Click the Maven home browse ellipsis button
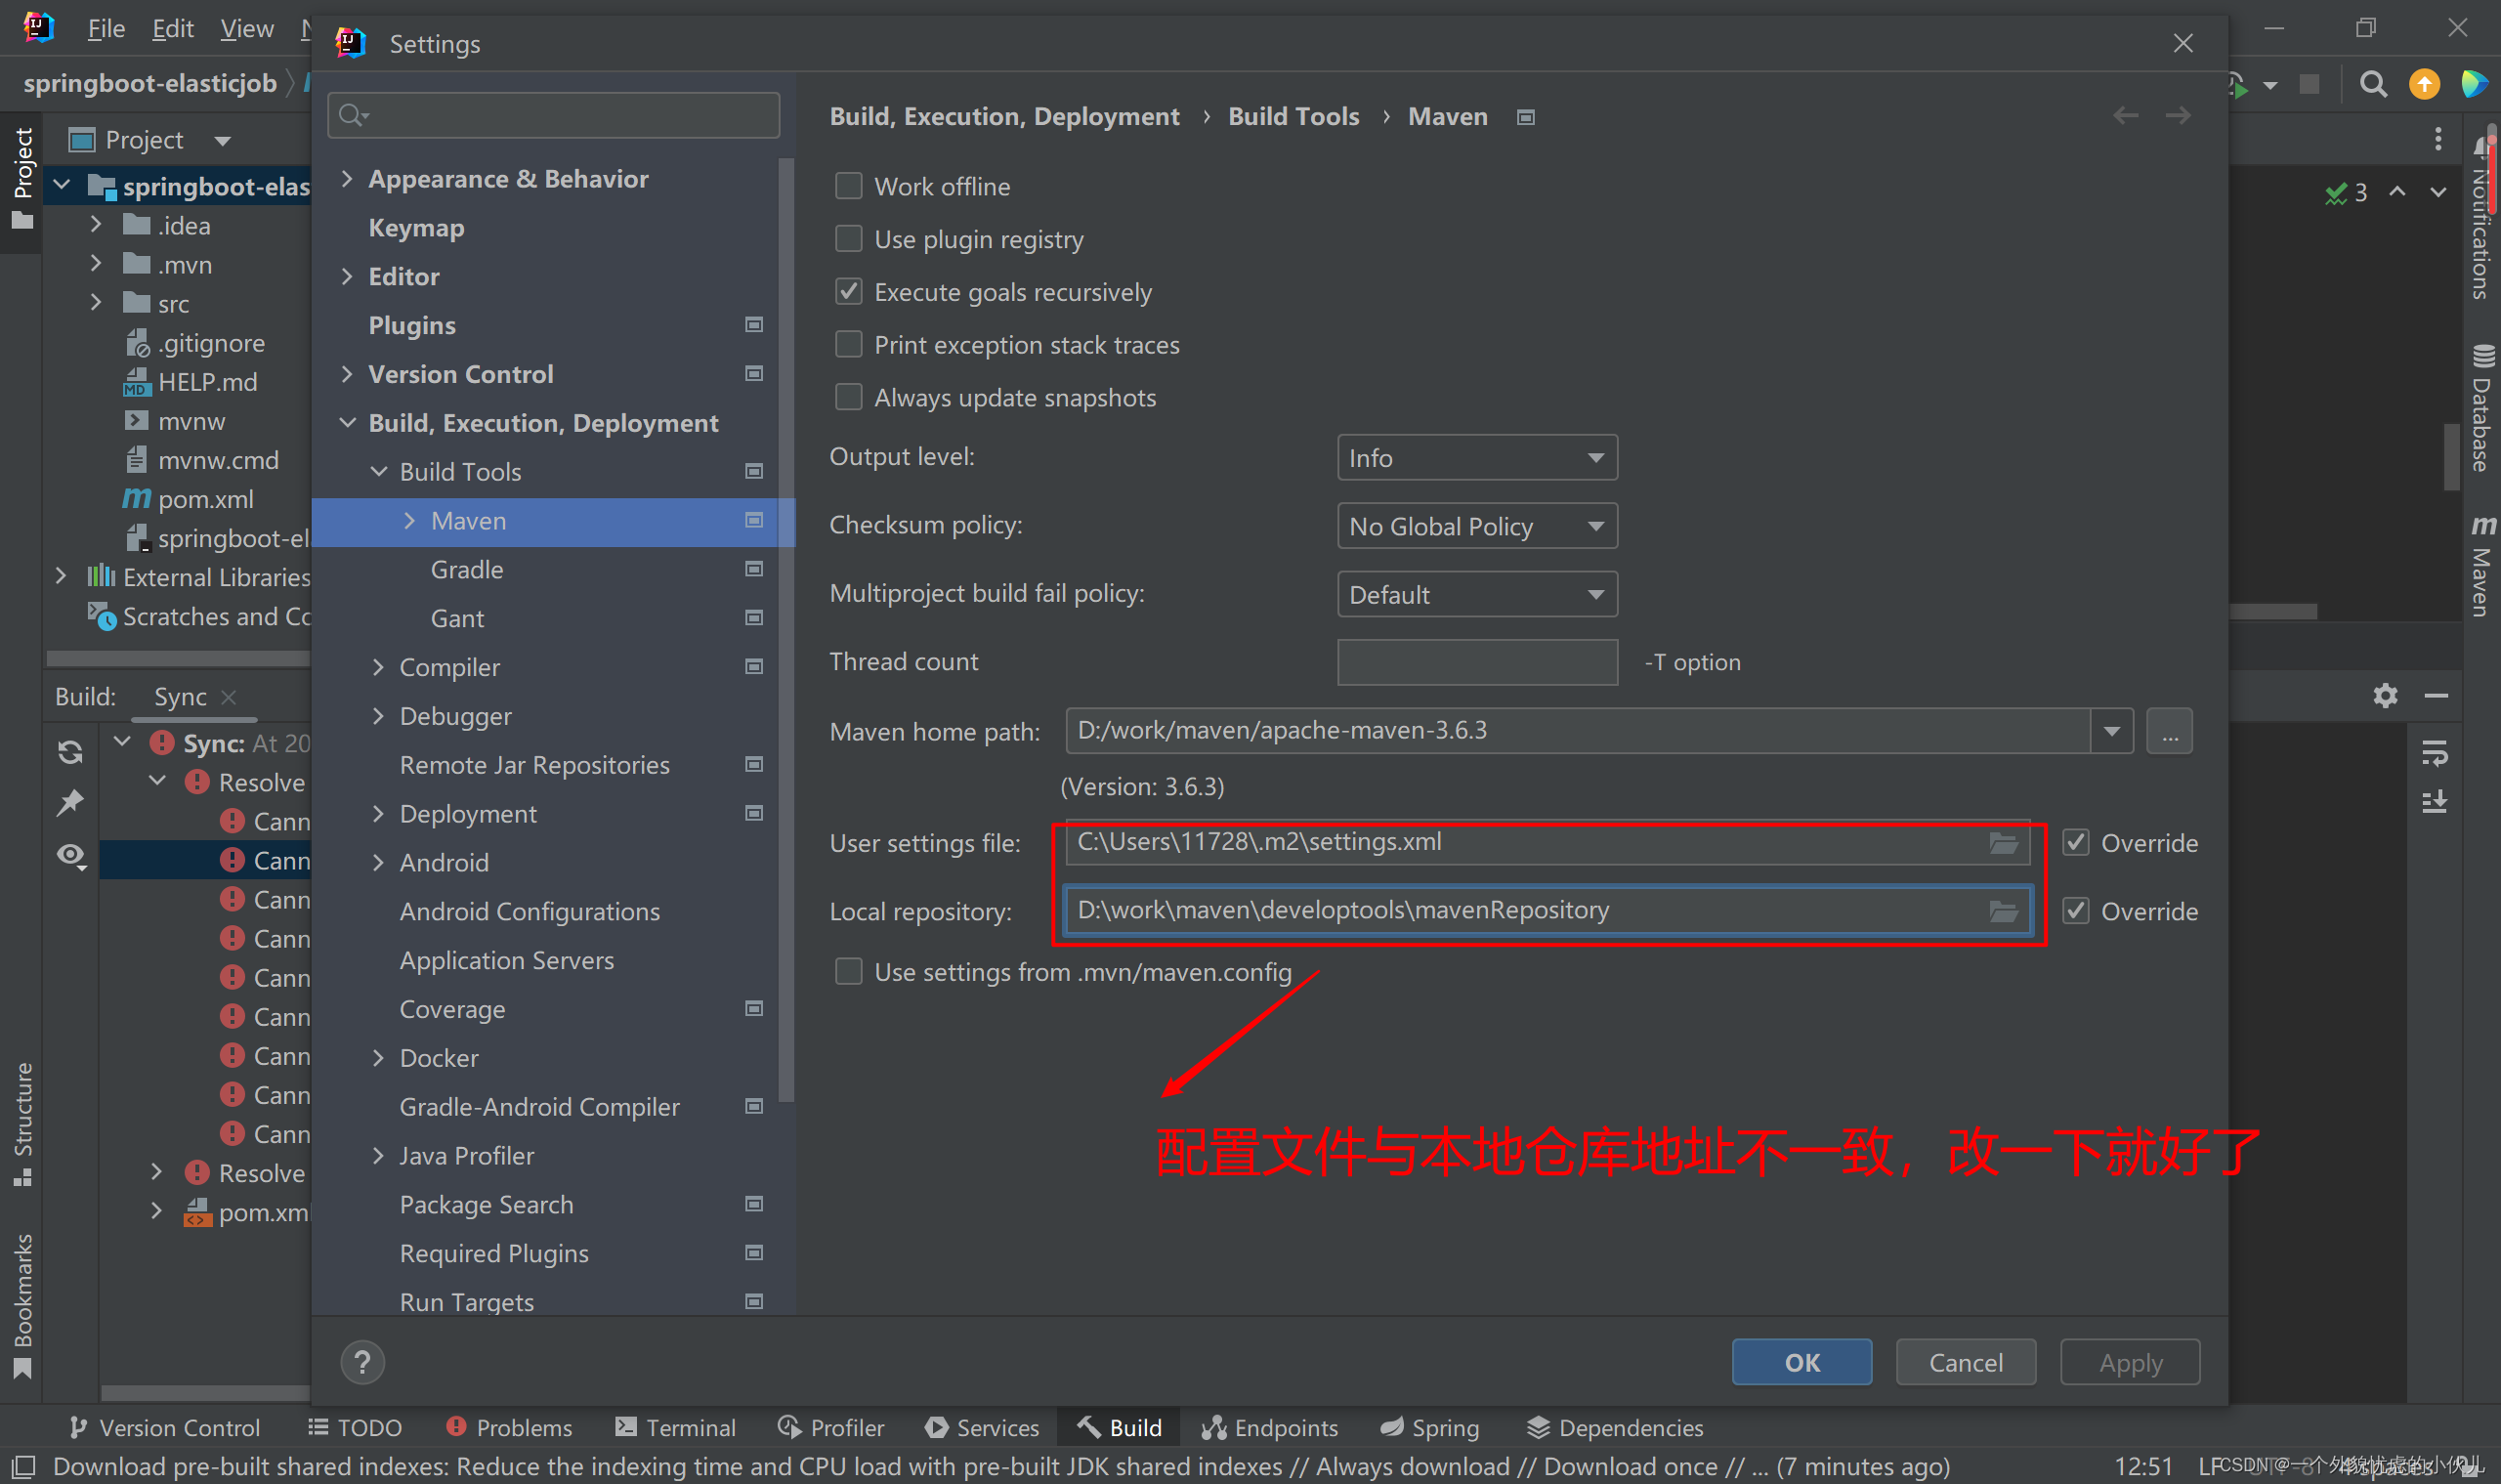 [2168, 730]
